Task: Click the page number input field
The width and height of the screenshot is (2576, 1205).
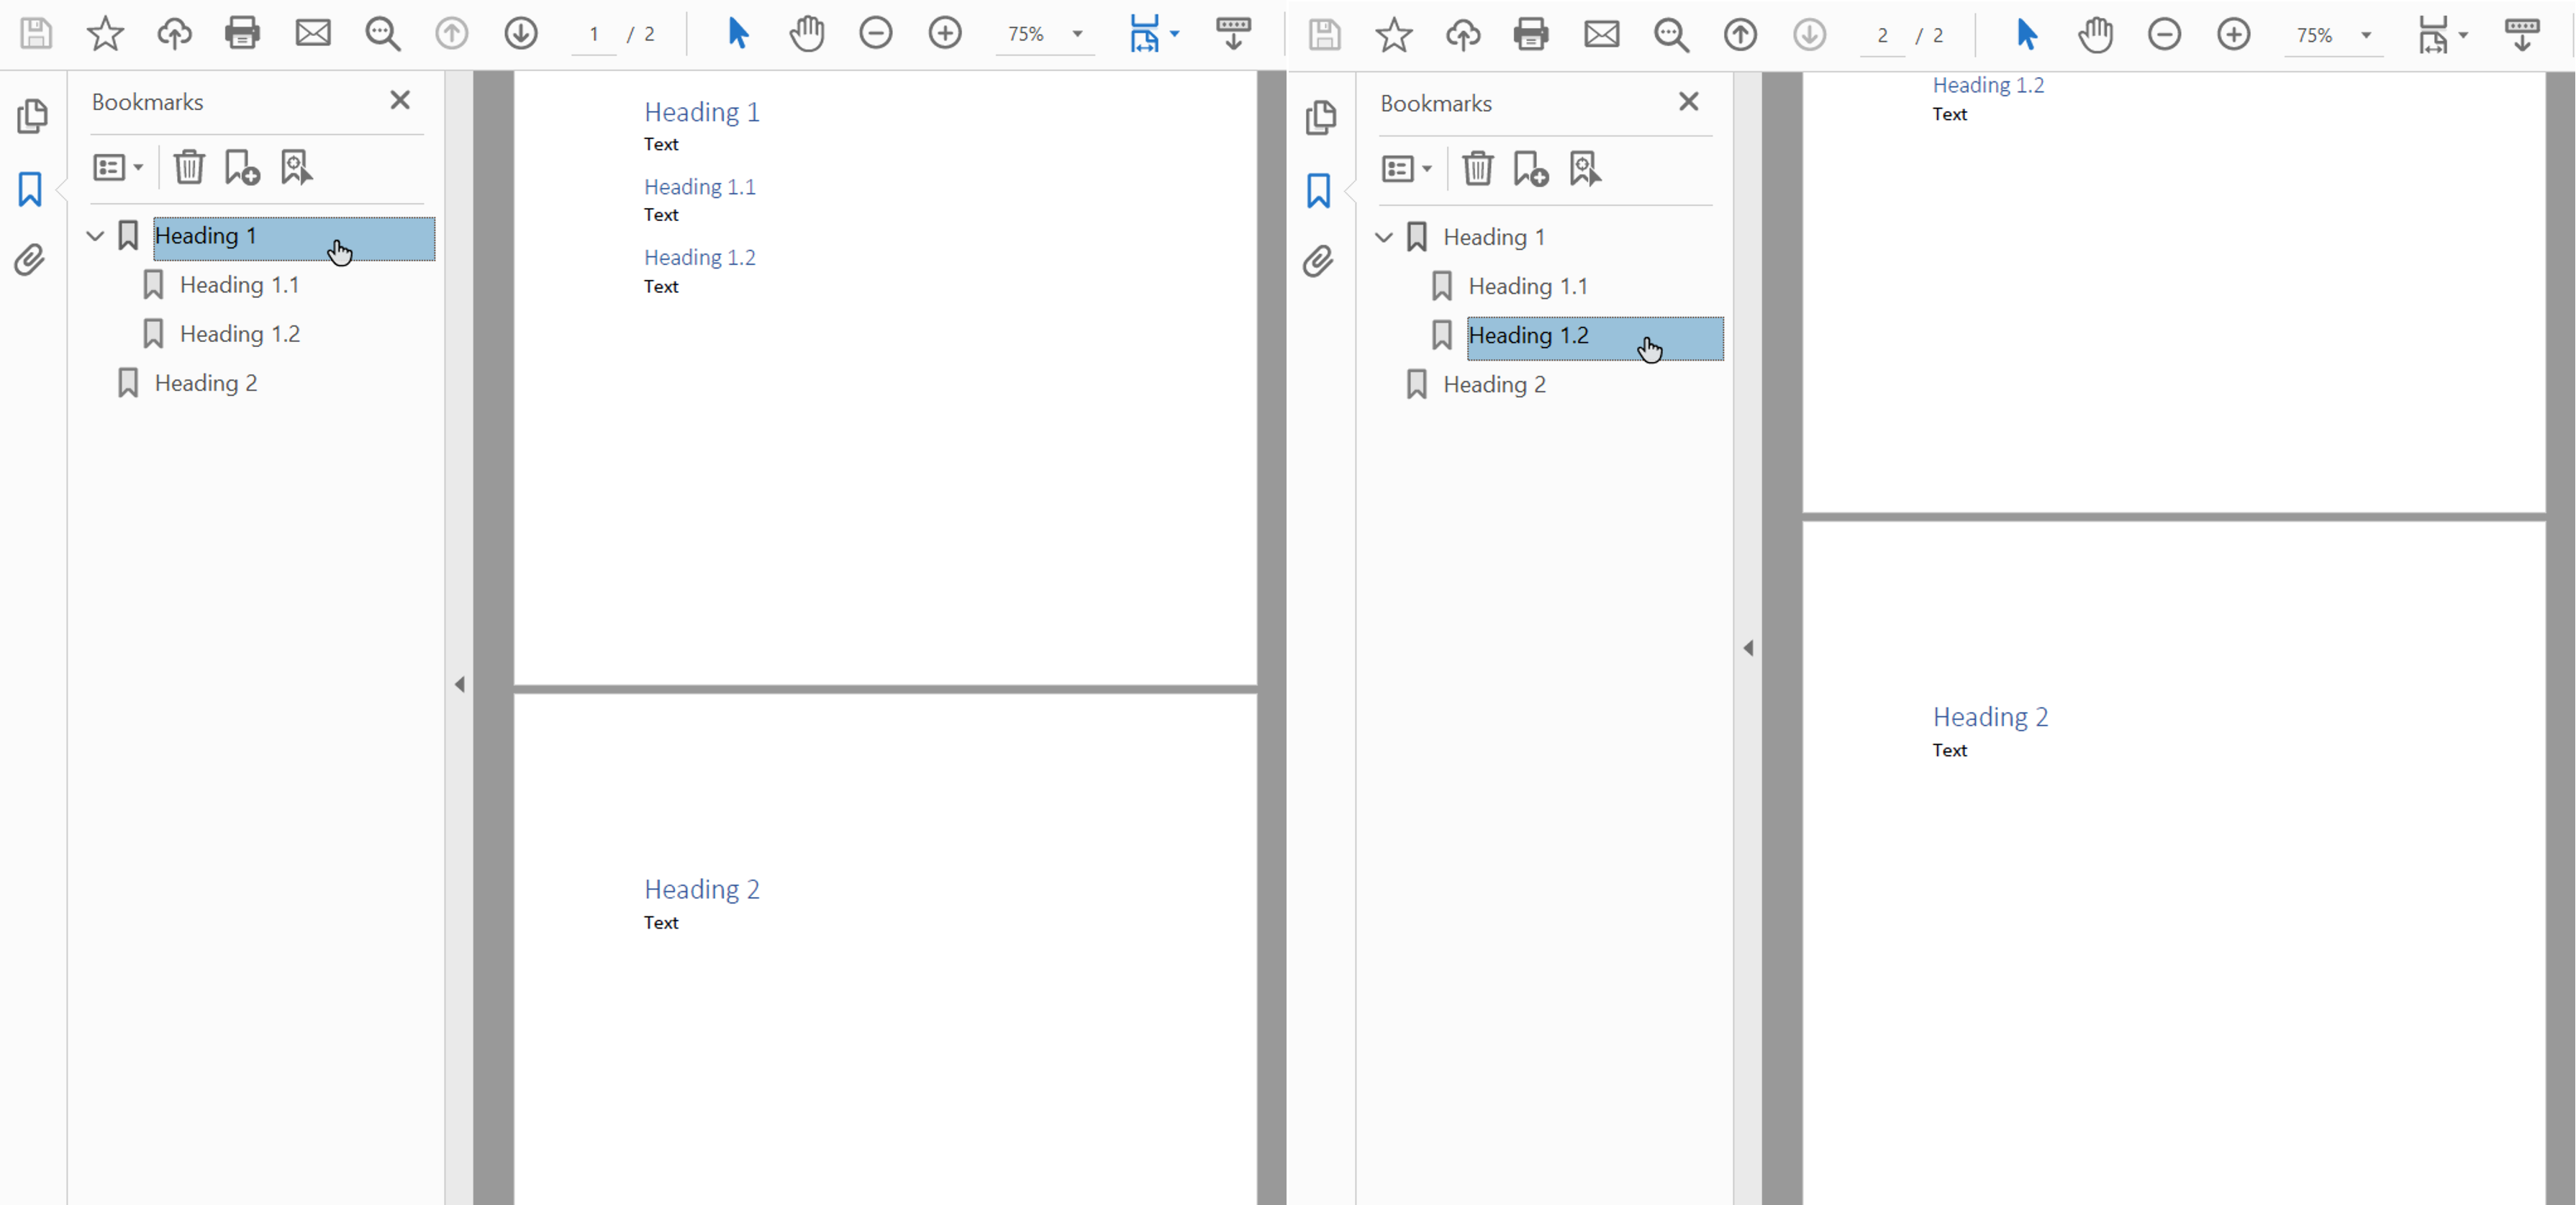Action: click(594, 33)
